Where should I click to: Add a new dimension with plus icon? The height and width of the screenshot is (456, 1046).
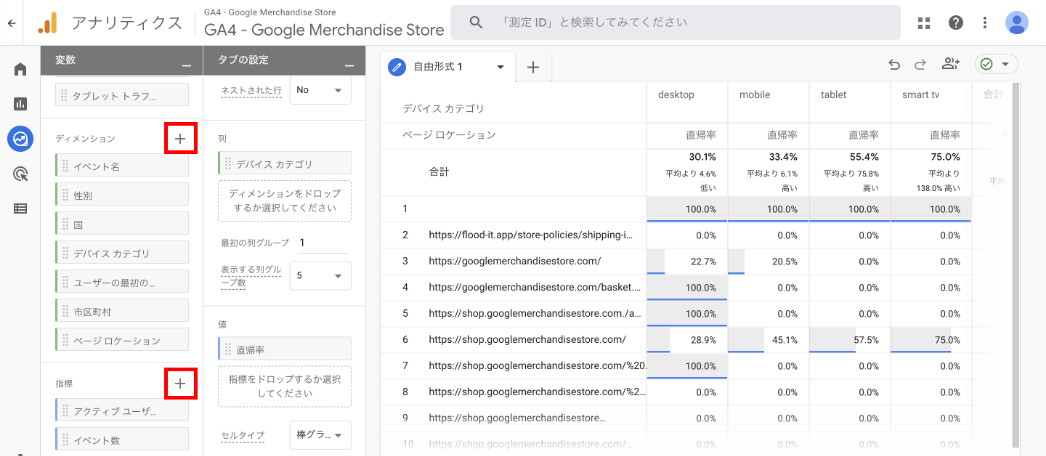pos(181,139)
